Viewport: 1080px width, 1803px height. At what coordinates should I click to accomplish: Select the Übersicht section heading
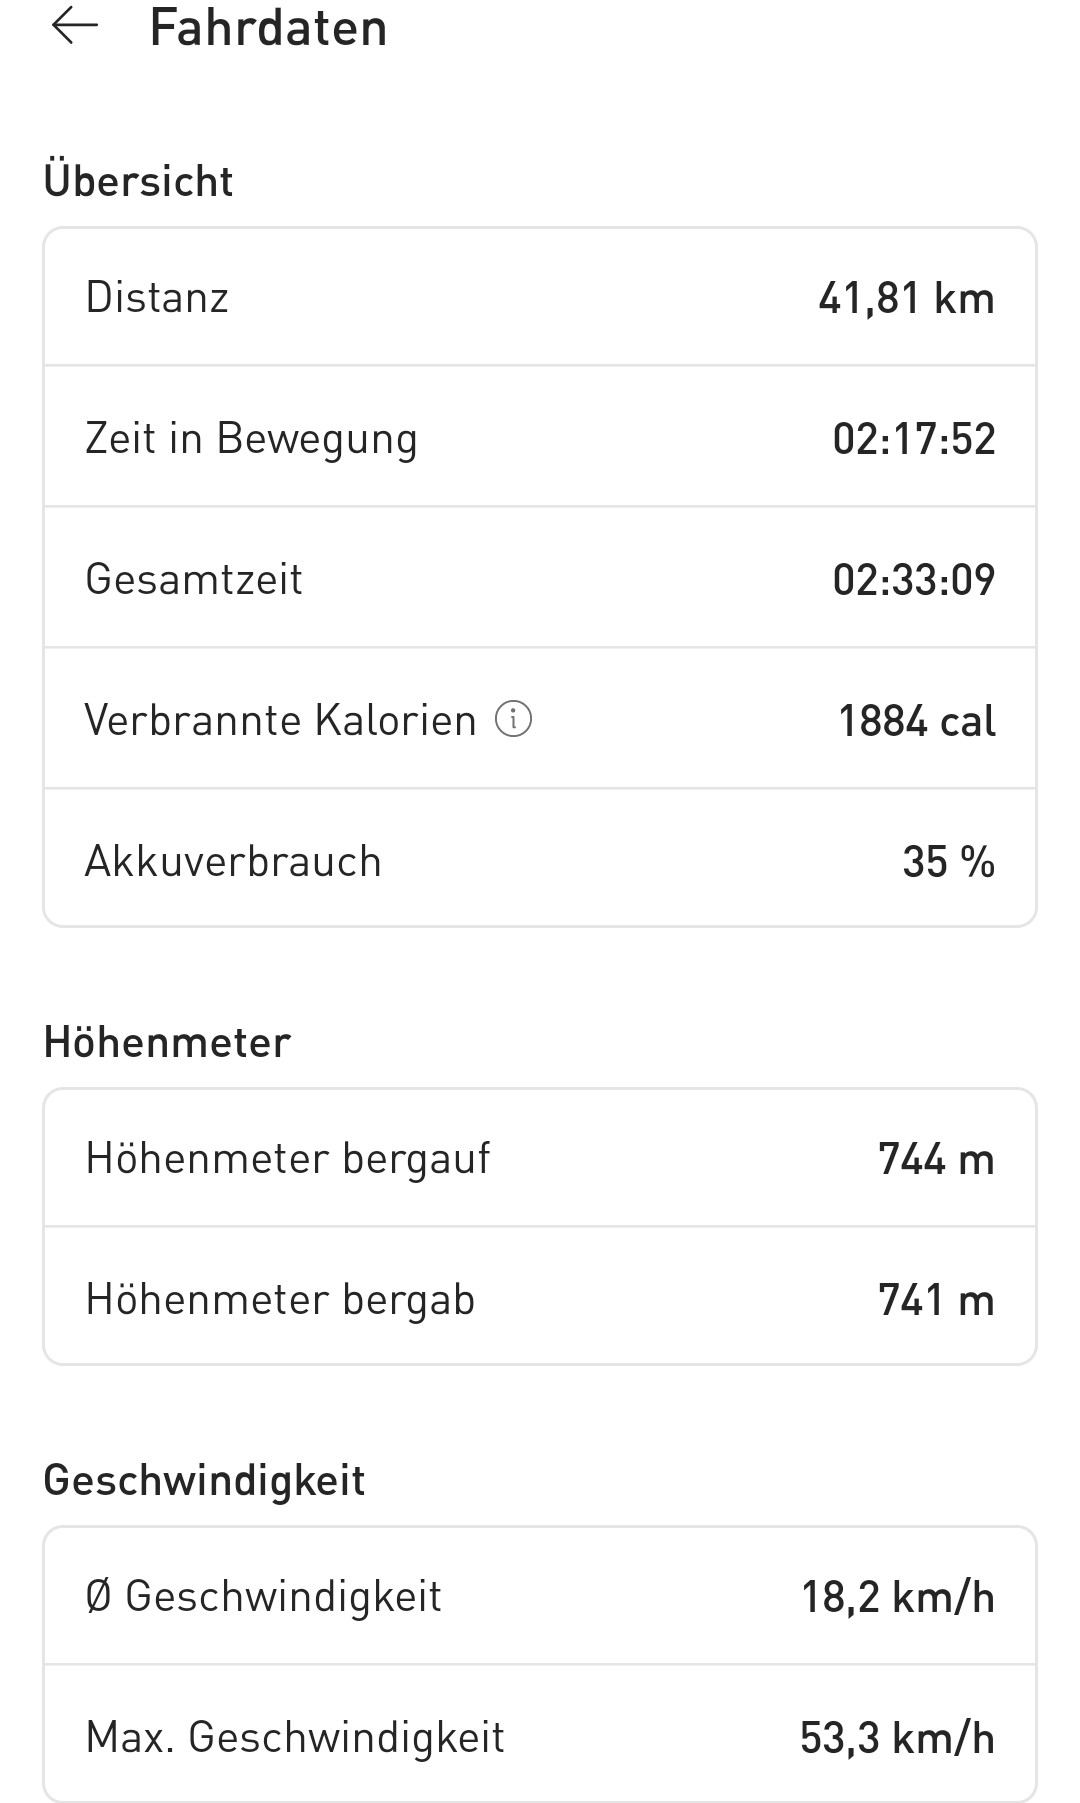pyautogui.click(x=138, y=182)
